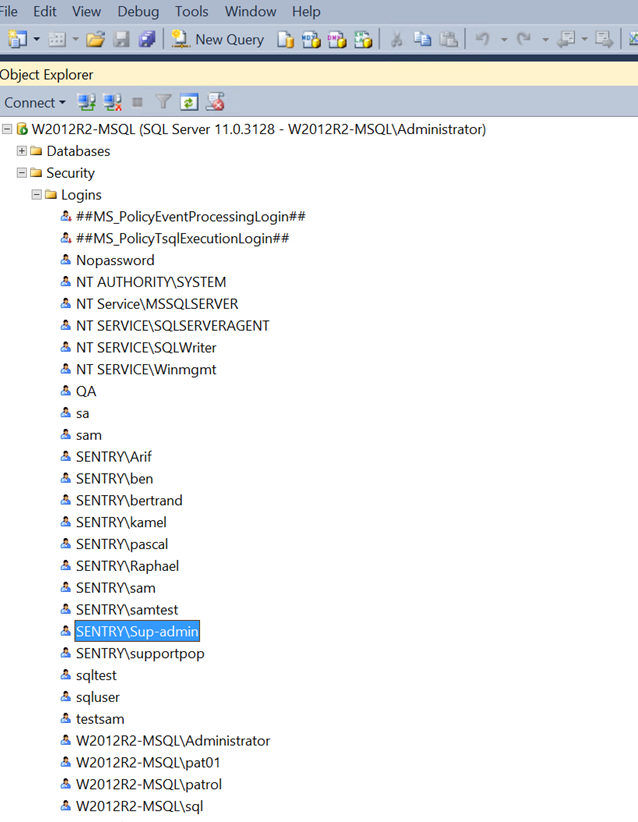
Task: Select ##MS_PolicyTsqlExecutionLogin## login
Action: point(182,239)
